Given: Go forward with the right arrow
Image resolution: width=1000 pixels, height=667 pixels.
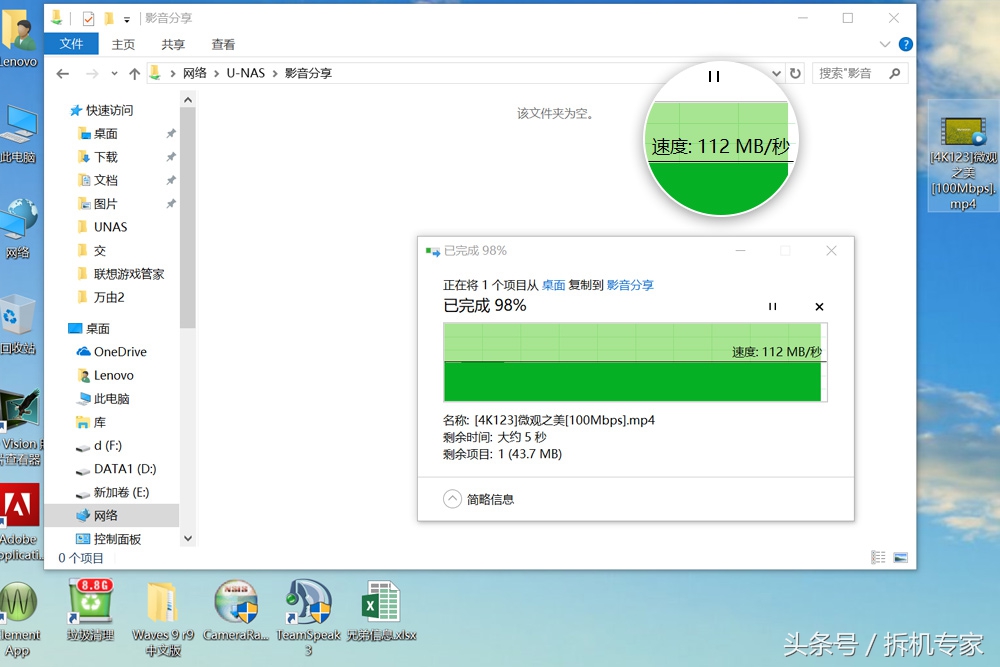Looking at the screenshot, I should [x=92, y=73].
